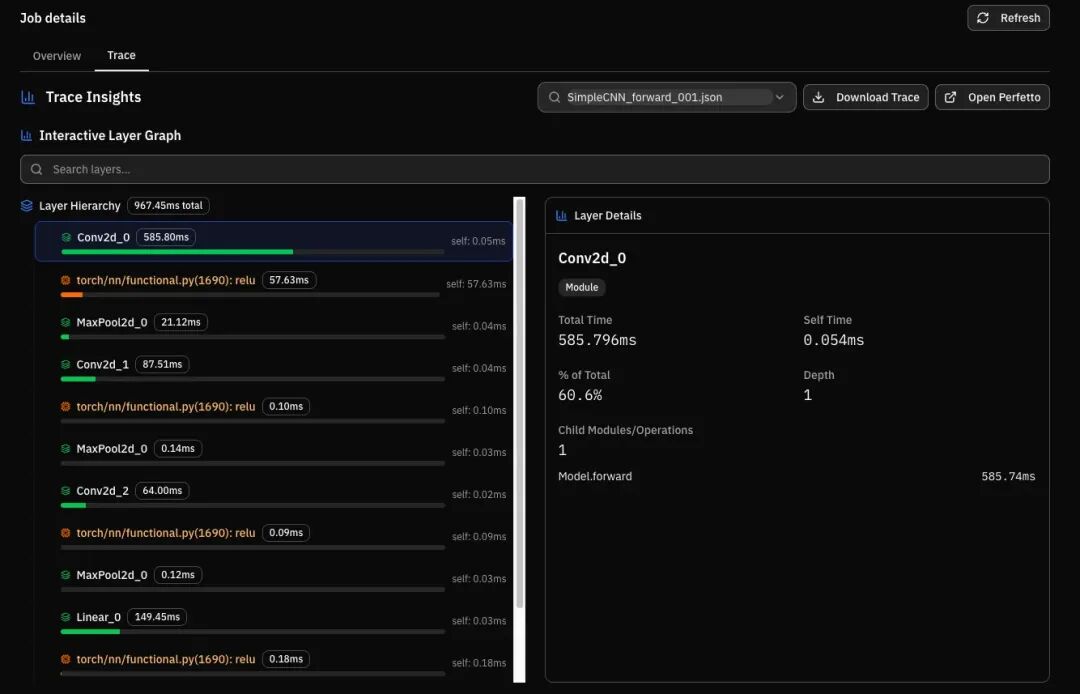
Task: Click the Layer Details chart icon
Action: tap(561, 215)
